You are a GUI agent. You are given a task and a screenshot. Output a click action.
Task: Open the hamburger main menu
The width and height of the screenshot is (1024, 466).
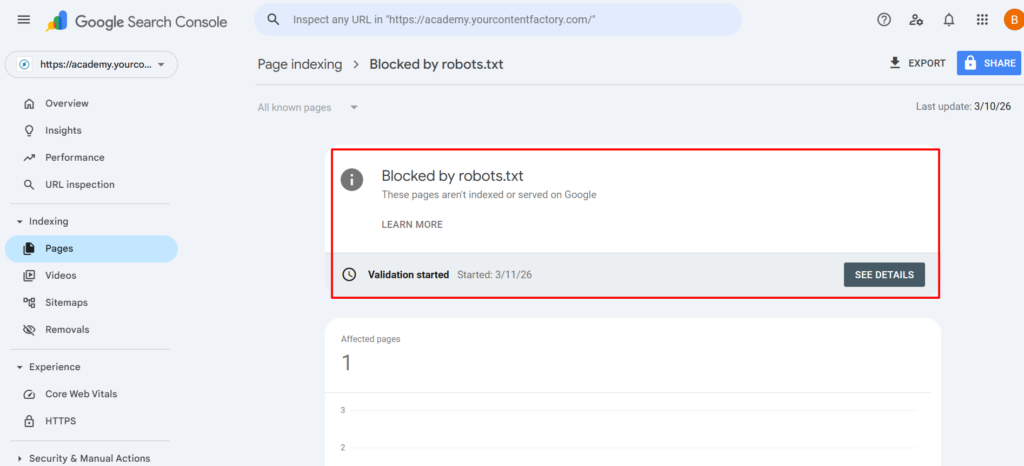pos(24,20)
